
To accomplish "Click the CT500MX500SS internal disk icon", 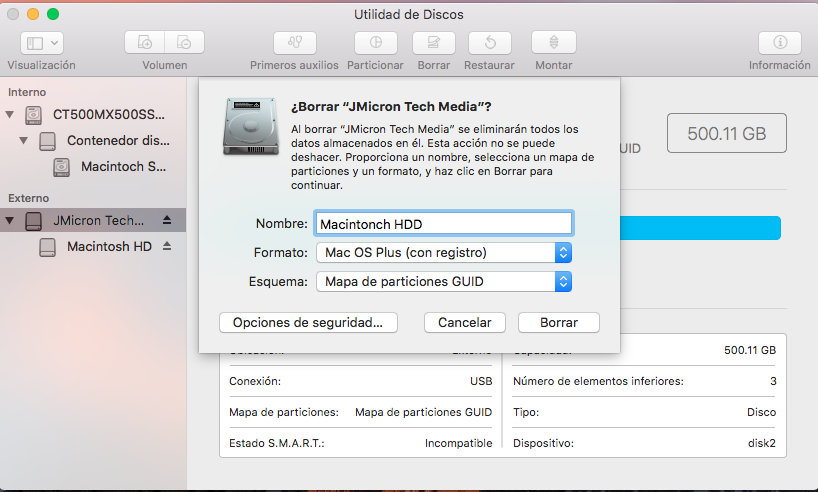I will [x=33, y=115].
